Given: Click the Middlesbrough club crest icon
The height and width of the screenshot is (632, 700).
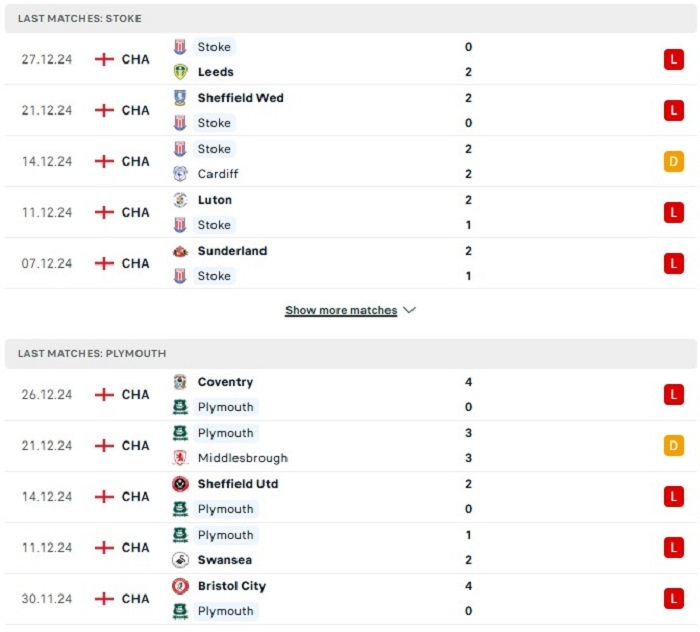Looking at the screenshot, I should (180, 458).
